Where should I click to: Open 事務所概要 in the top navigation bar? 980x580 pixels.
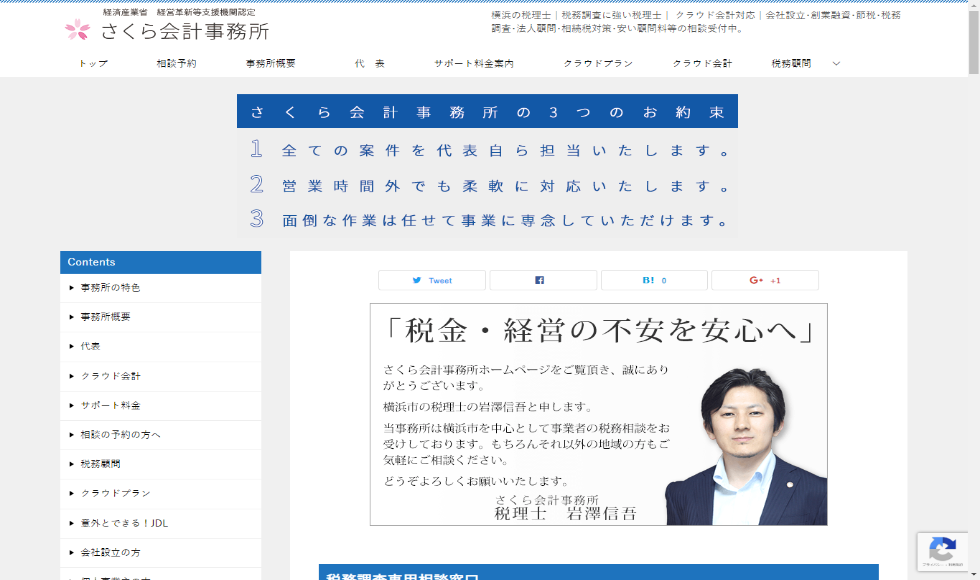271,64
